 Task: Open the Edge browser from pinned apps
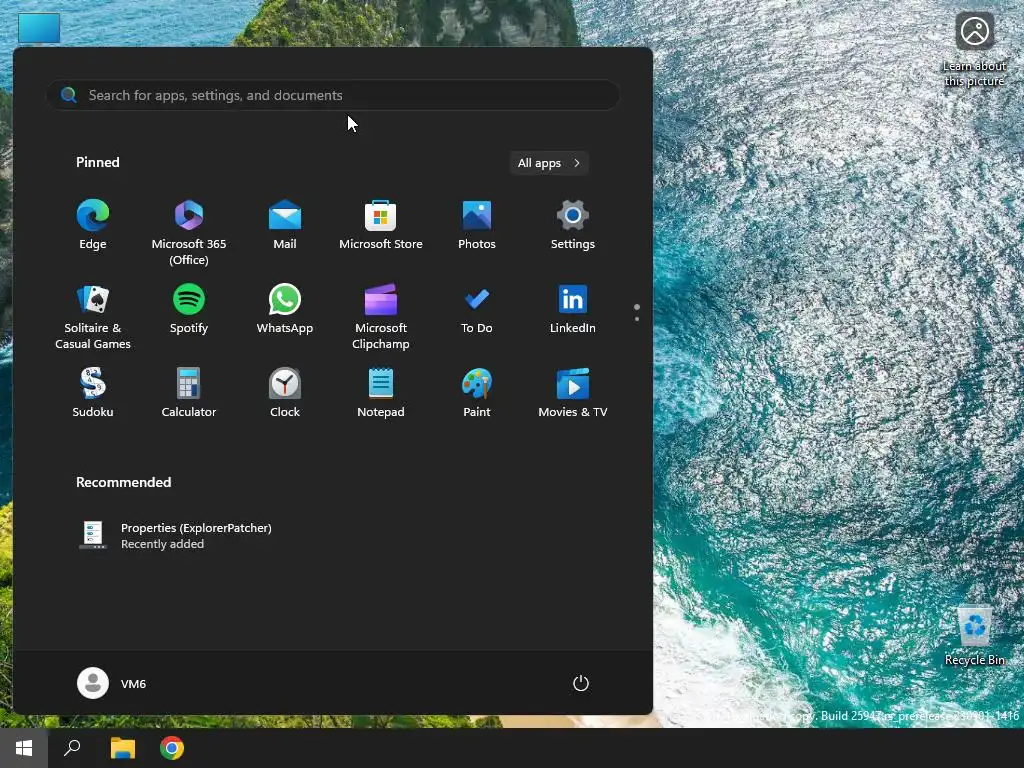(x=93, y=225)
